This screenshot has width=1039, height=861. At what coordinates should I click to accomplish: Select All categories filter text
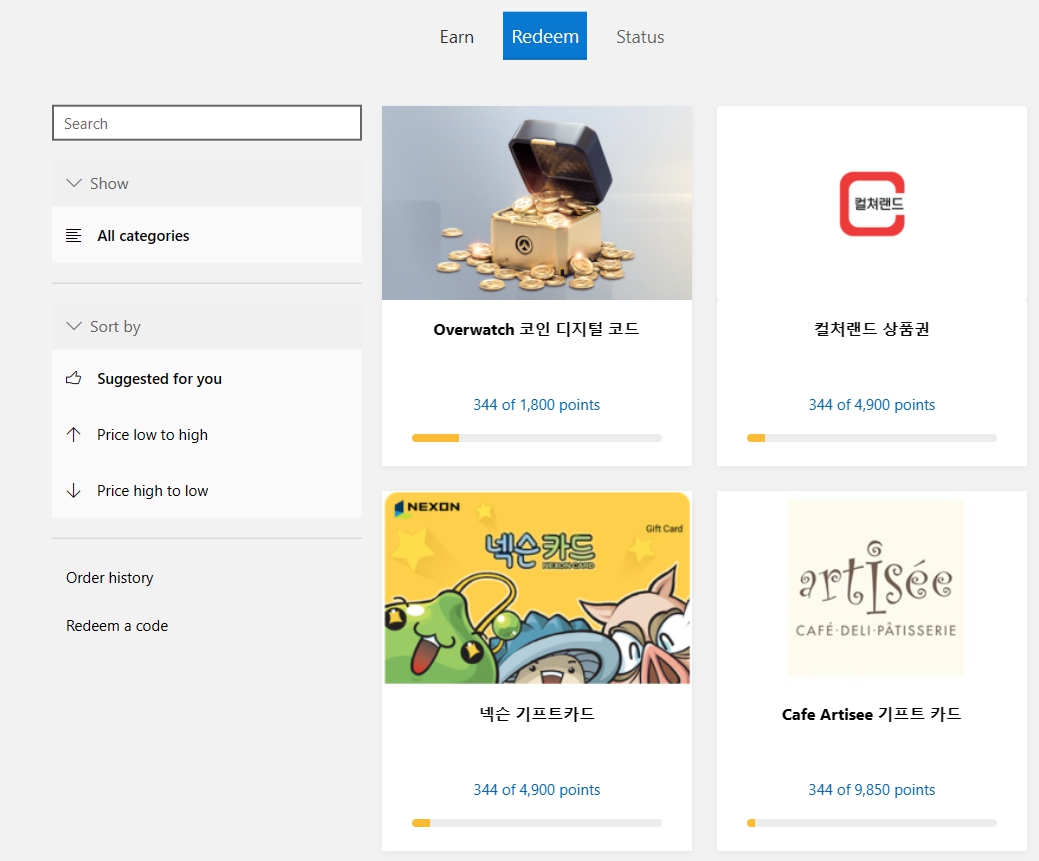click(143, 235)
